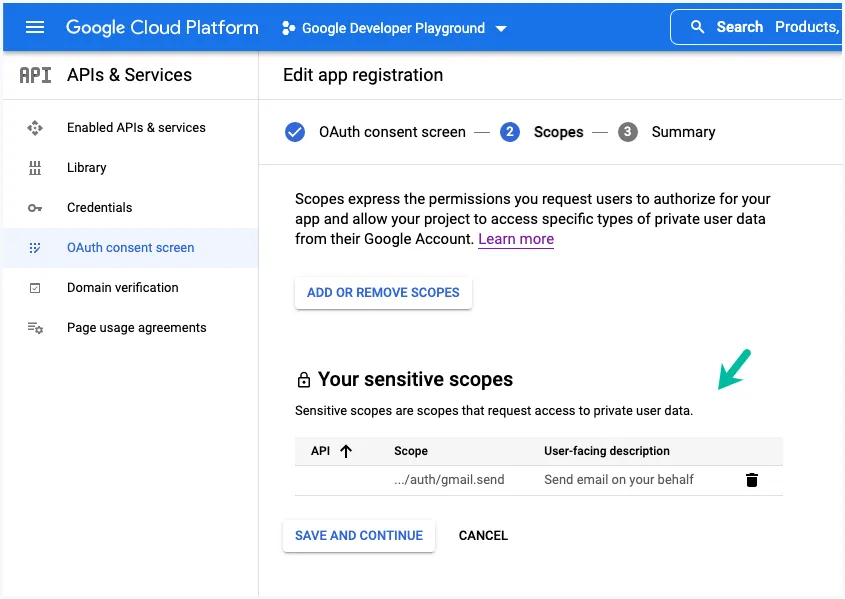845x599 pixels.
Task: Click SAVE AND CONTINUE
Action: 358,536
